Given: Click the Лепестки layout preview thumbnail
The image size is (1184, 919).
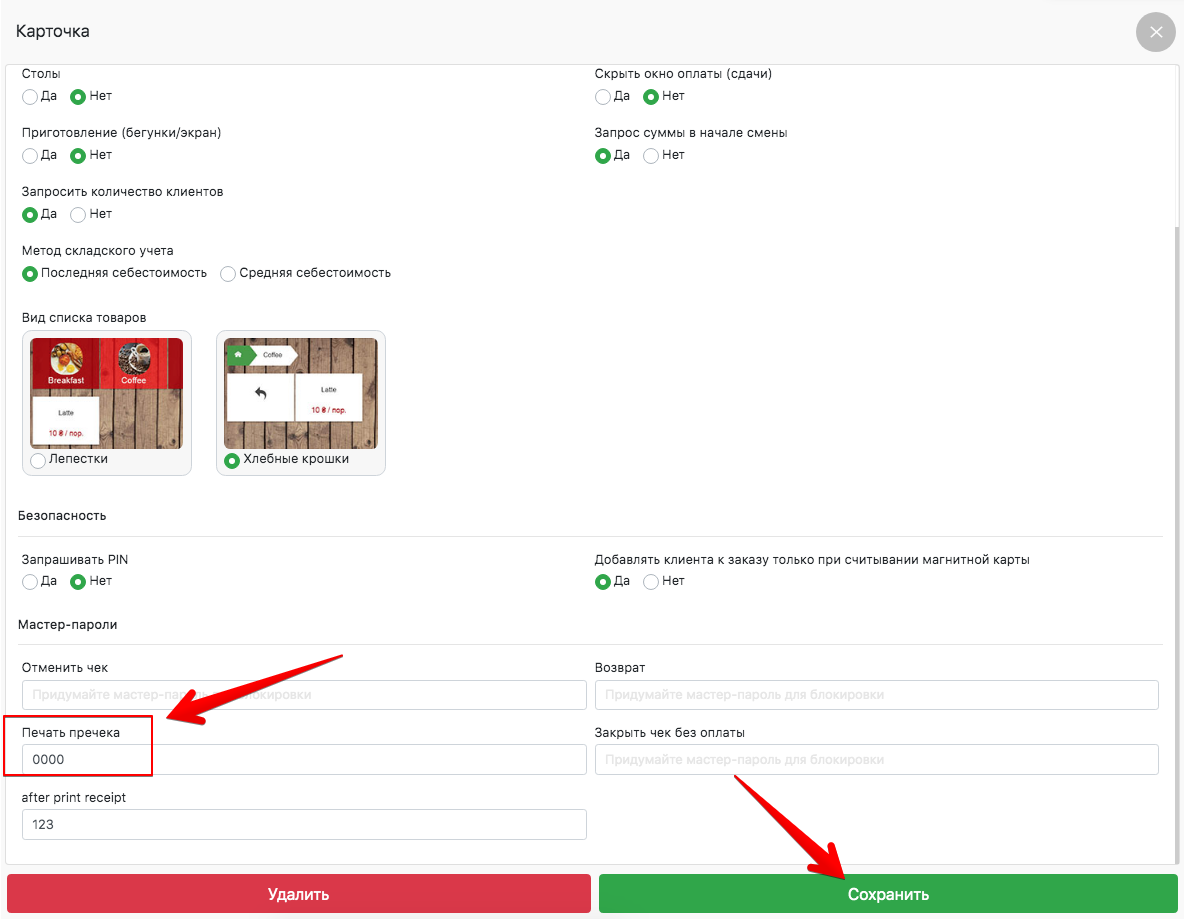Looking at the screenshot, I should 106,393.
